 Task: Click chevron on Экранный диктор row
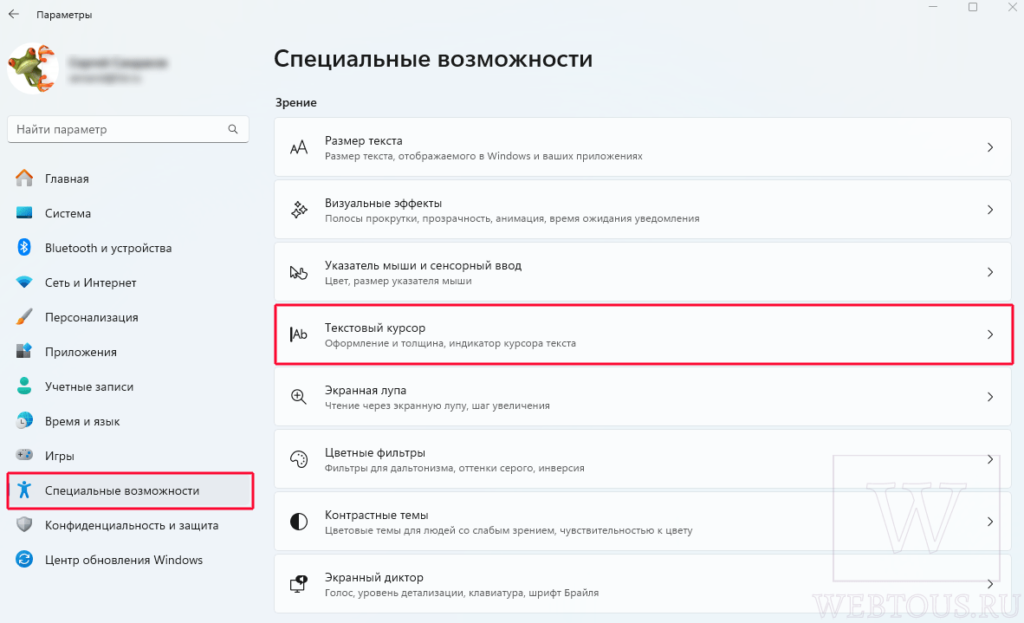[990, 584]
